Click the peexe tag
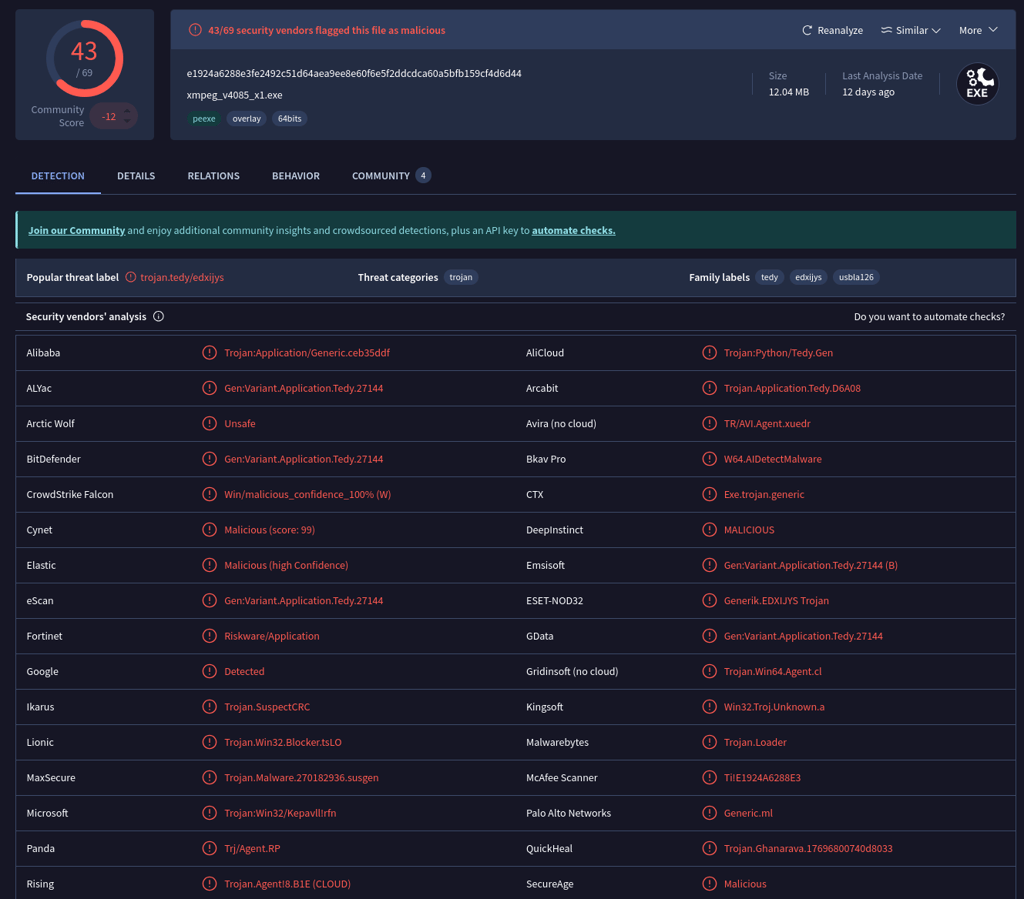The height and width of the screenshot is (899, 1024). (x=204, y=119)
